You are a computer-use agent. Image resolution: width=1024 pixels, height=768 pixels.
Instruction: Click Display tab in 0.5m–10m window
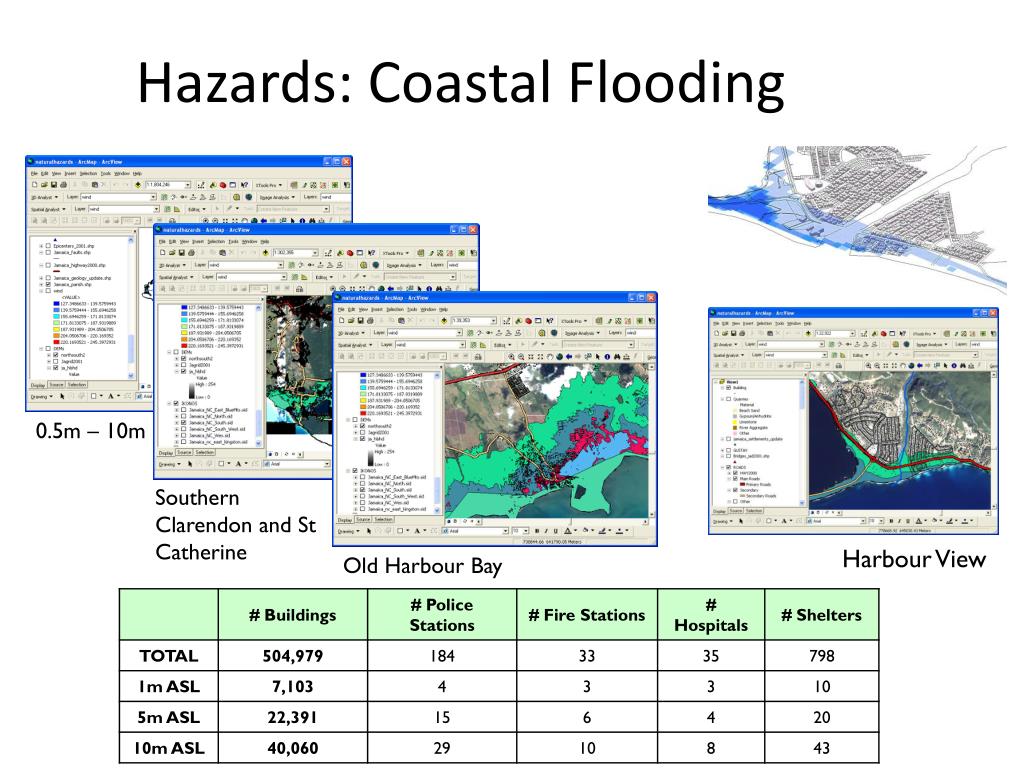tap(38, 385)
